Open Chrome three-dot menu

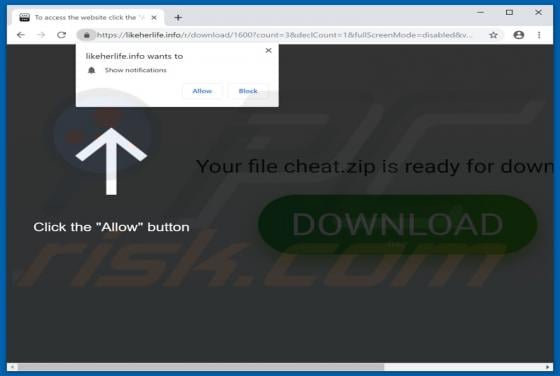(x=539, y=35)
